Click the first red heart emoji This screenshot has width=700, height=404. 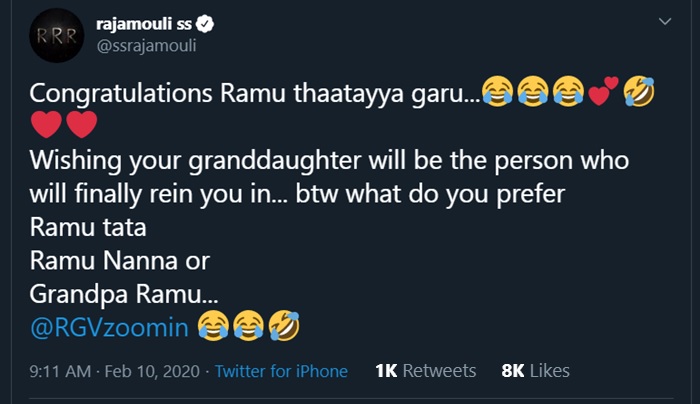46,126
